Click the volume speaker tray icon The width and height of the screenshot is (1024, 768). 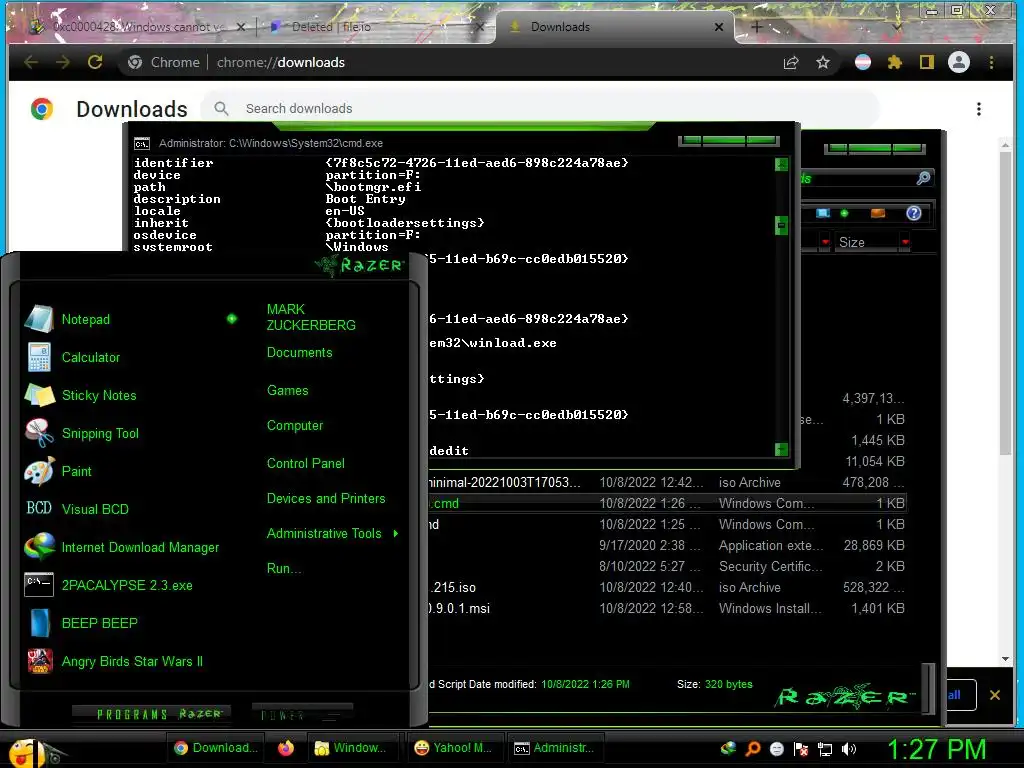point(849,749)
